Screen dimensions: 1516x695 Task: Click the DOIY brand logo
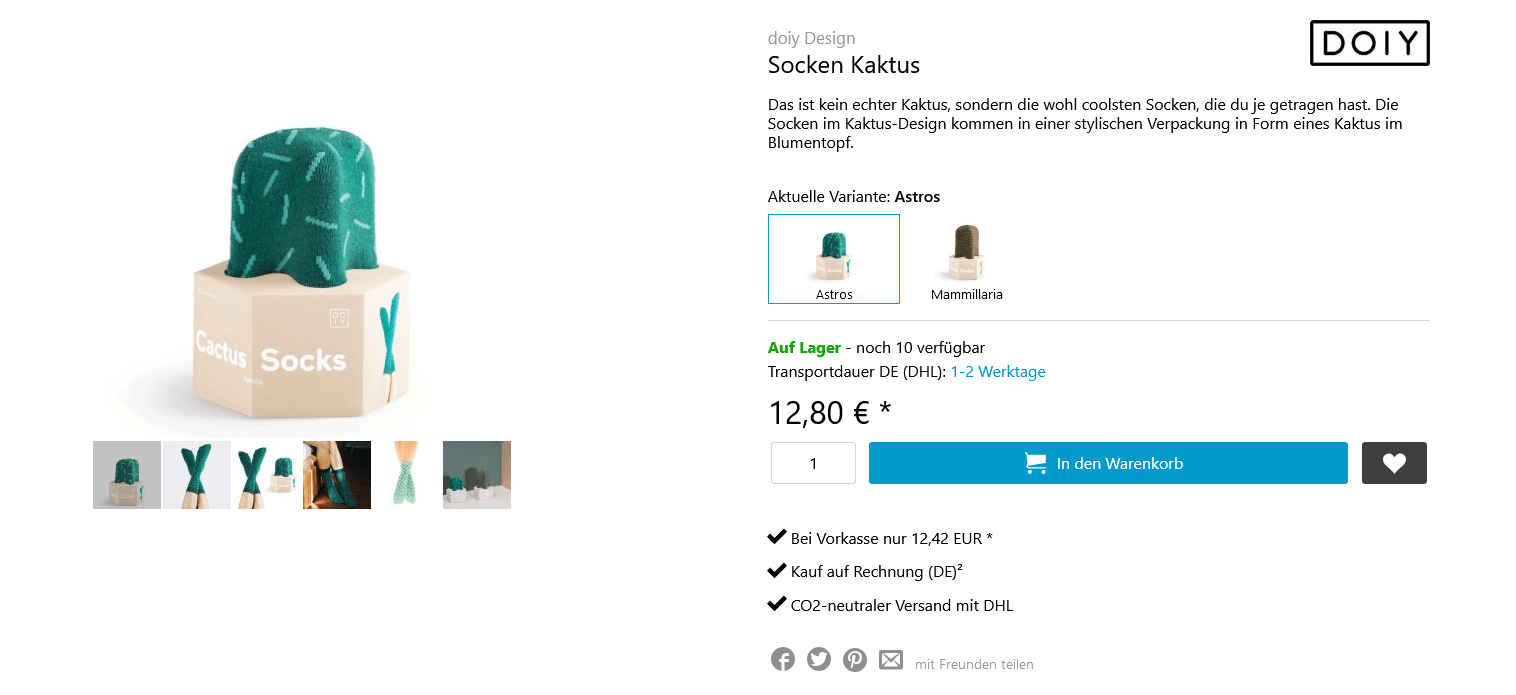tap(1369, 43)
